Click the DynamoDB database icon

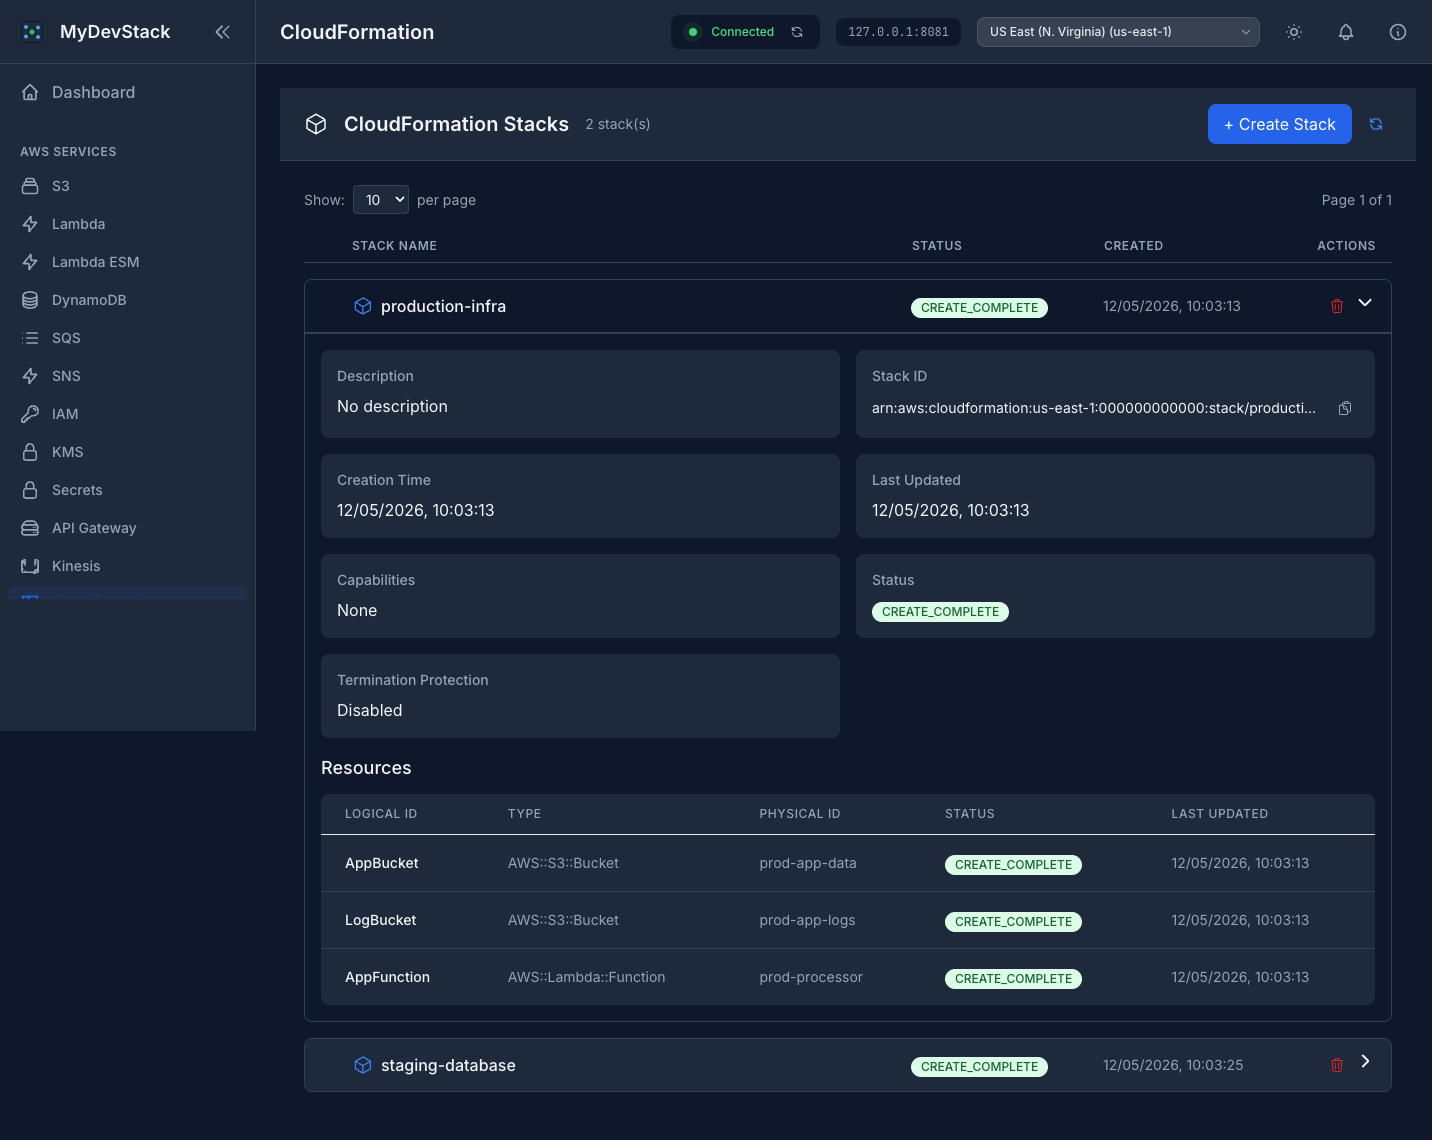[30, 300]
